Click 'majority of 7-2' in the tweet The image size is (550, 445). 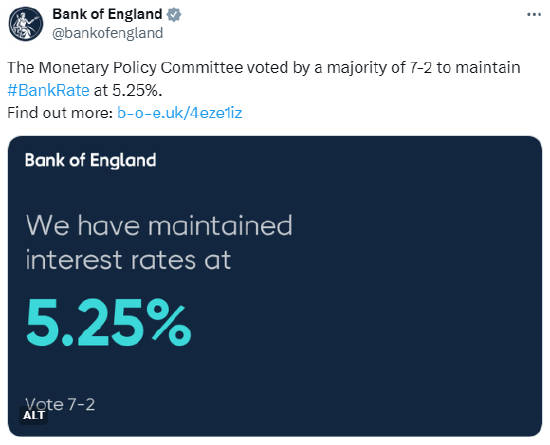coord(380,68)
